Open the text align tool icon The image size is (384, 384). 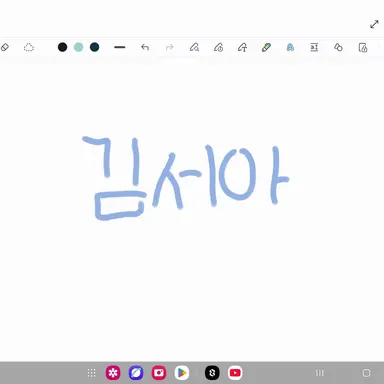click(314, 47)
